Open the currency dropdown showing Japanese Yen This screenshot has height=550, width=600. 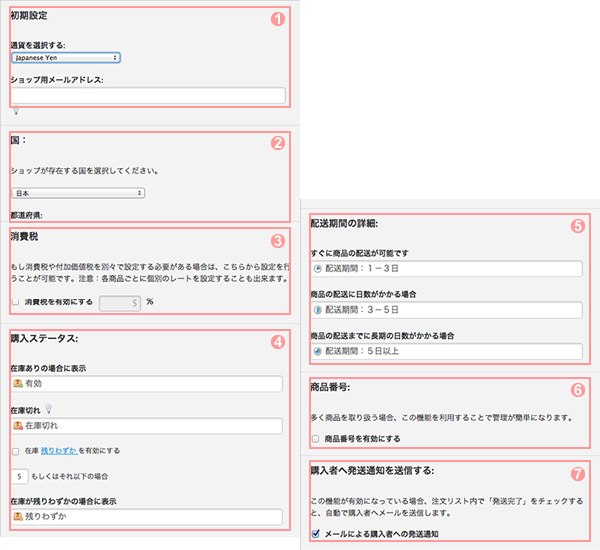tap(66, 58)
